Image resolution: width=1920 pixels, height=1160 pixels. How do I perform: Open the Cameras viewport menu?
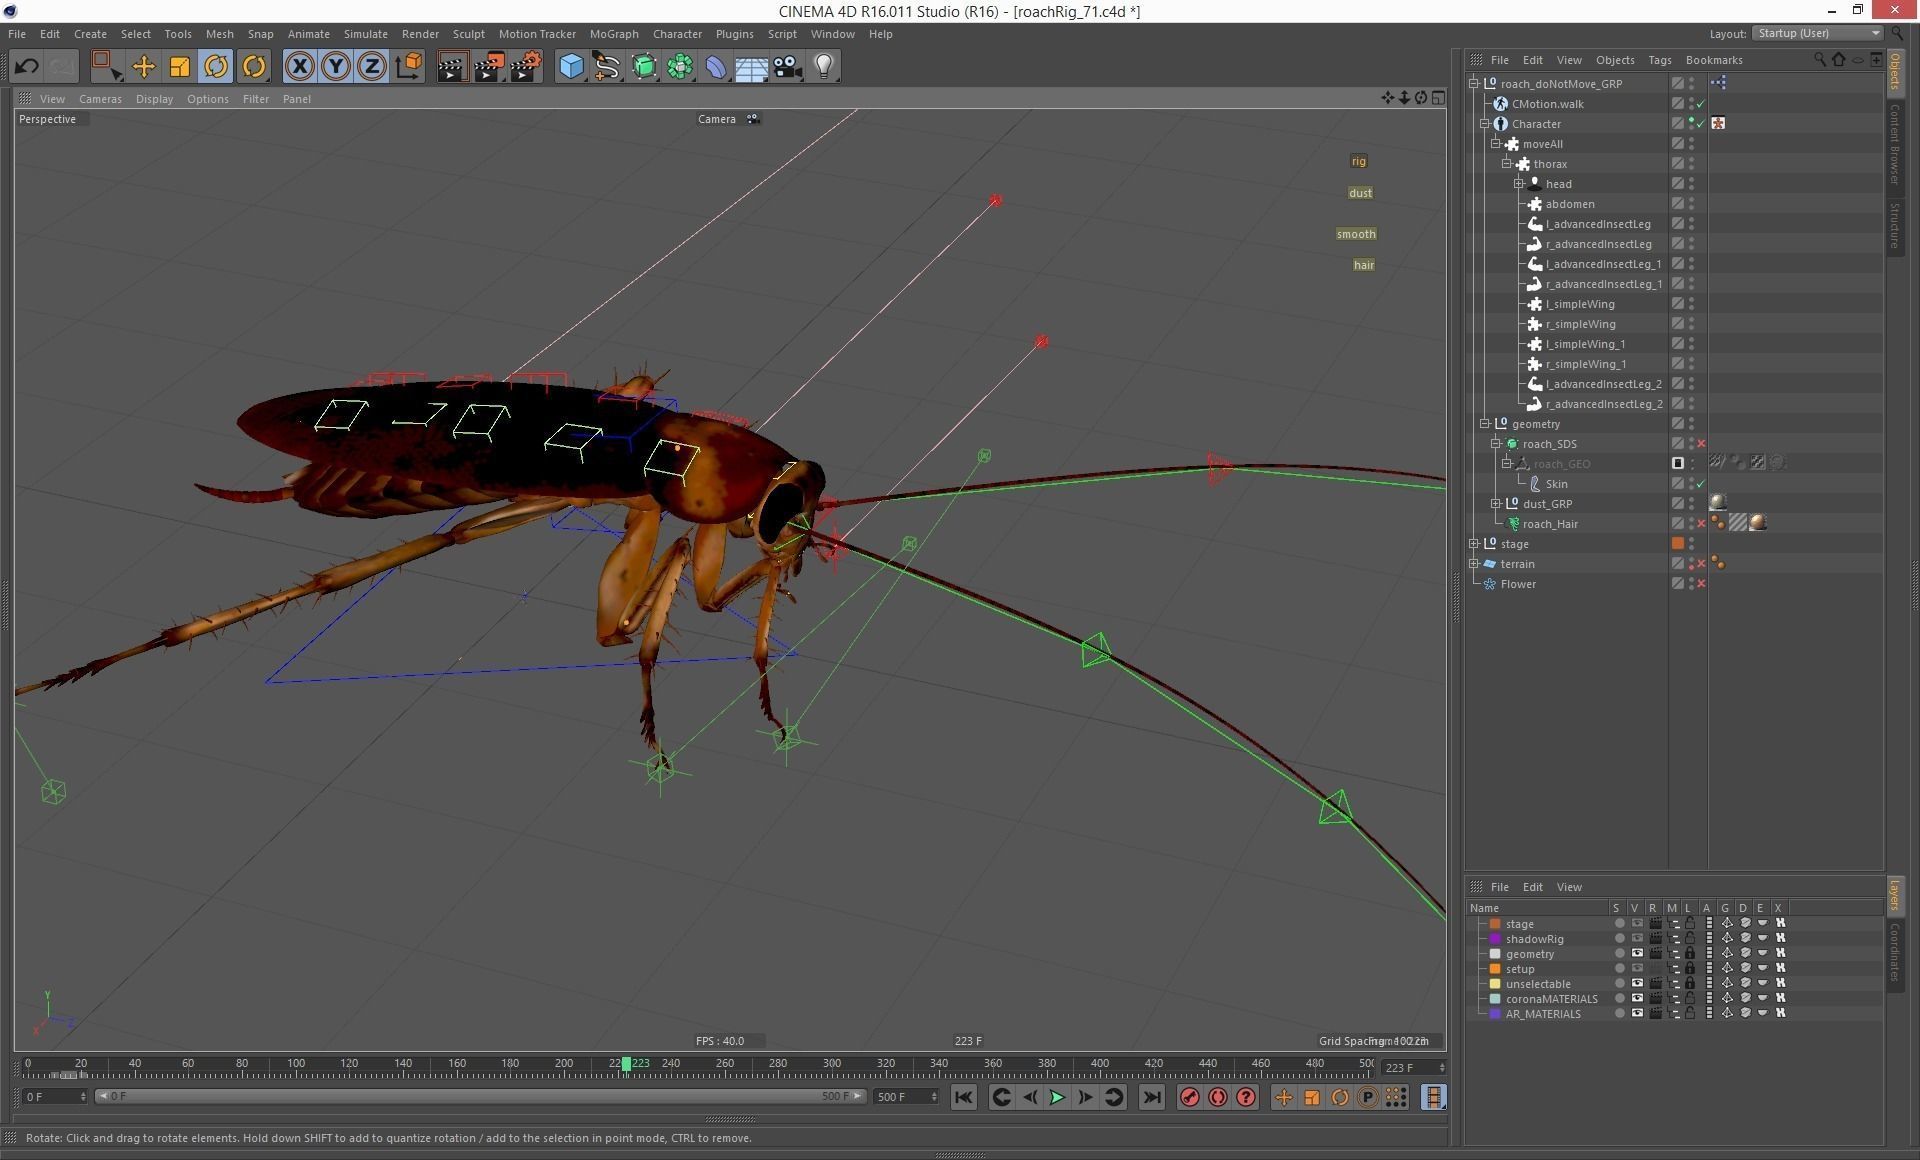100,99
